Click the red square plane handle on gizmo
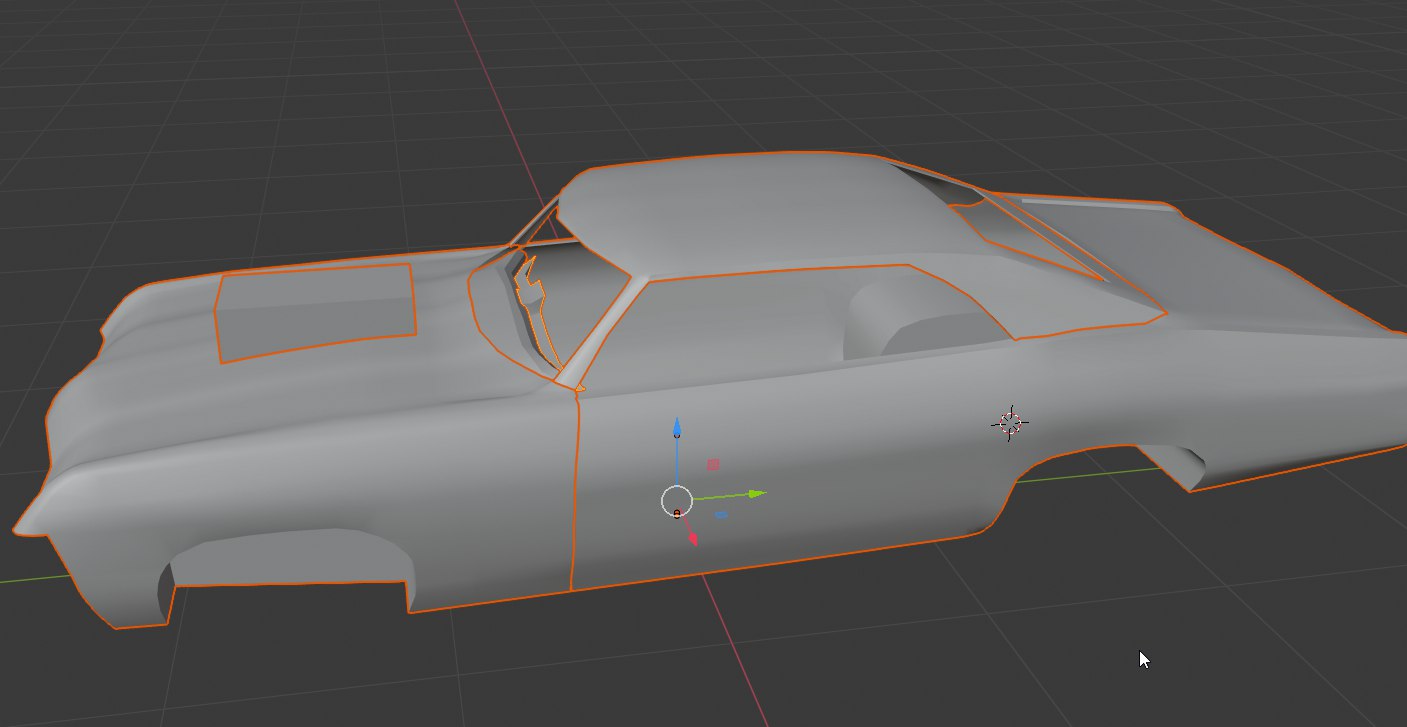This screenshot has width=1407, height=727. point(713,465)
